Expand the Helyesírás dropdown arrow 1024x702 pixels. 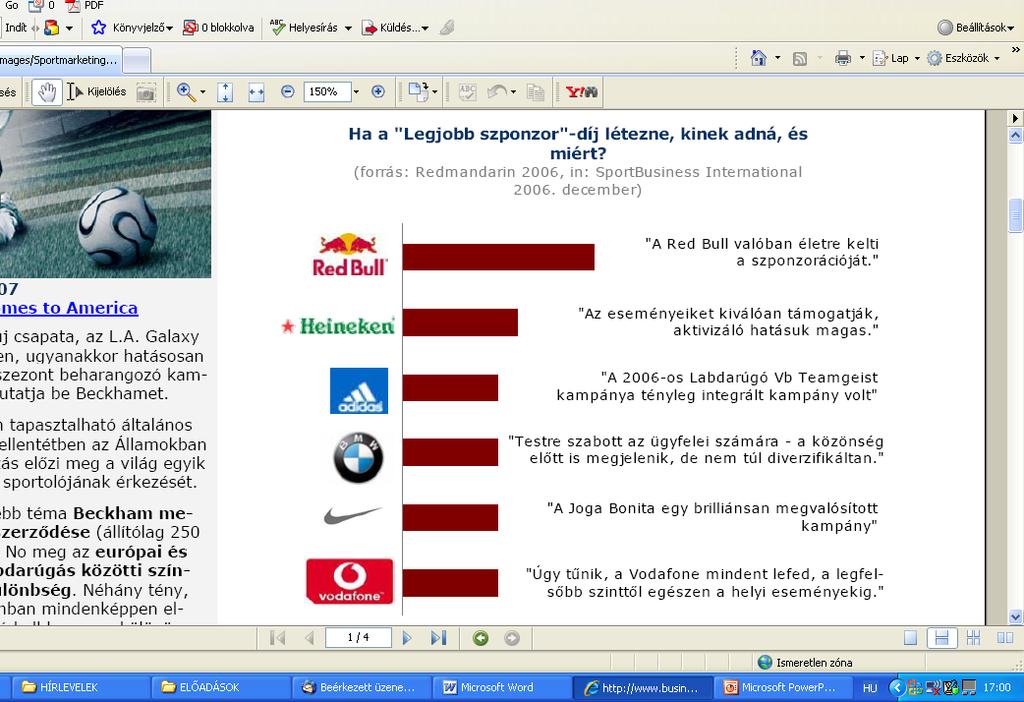coord(348,28)
